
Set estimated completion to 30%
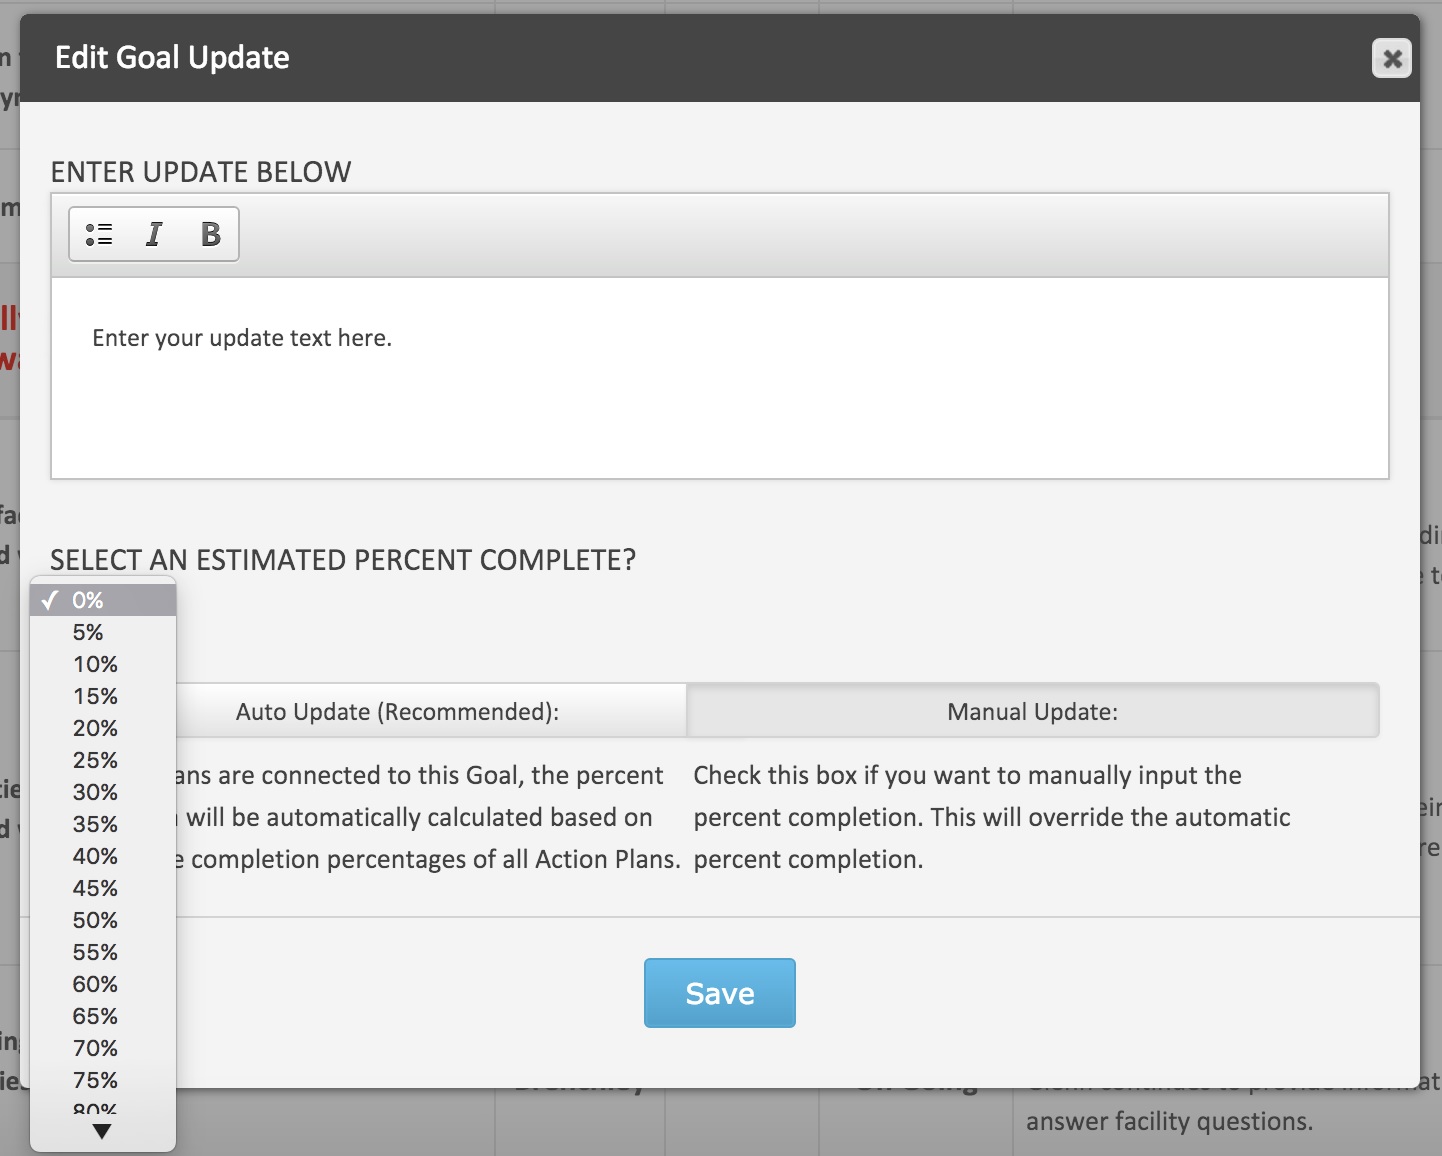click(x=103, y=792)
